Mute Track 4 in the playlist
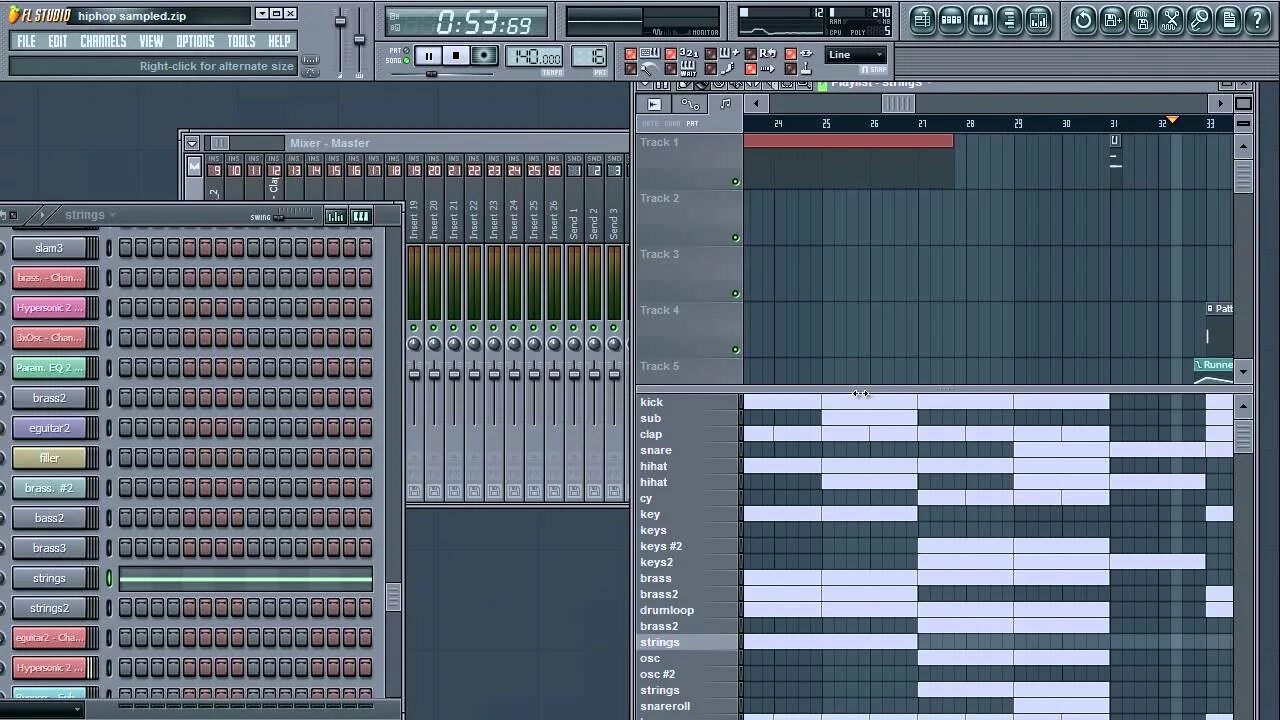Image resolution: width=1280 pixels, height=720 pixels. pos(736,350)
